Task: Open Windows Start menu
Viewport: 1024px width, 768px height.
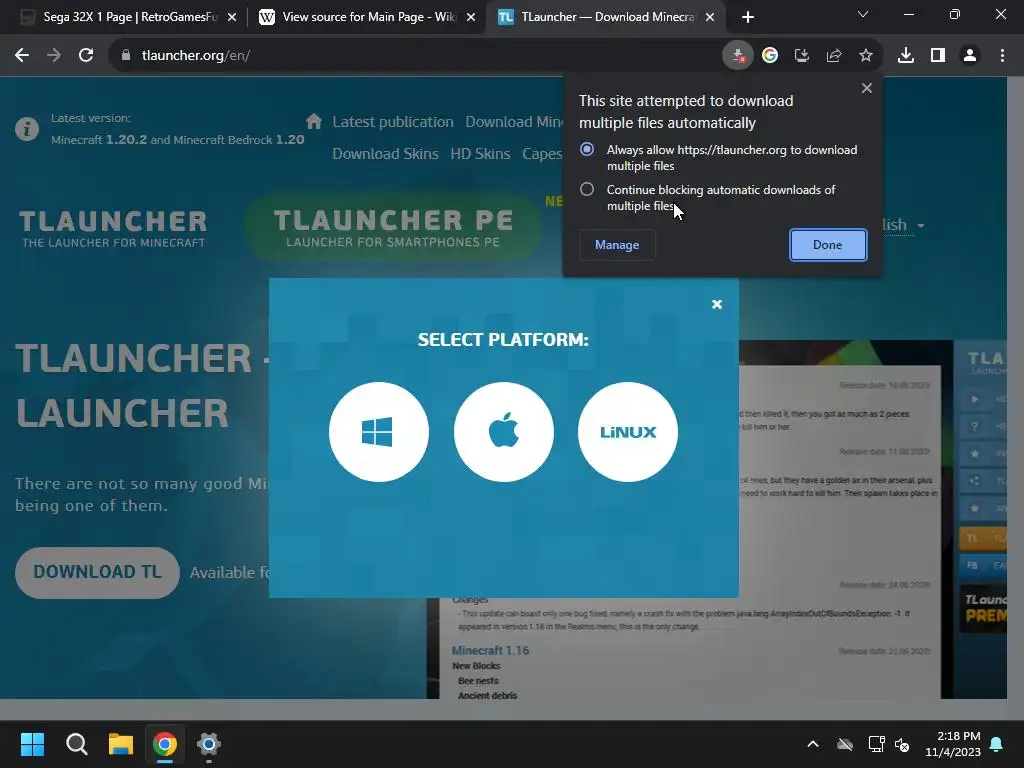Action: coord(32,744)
